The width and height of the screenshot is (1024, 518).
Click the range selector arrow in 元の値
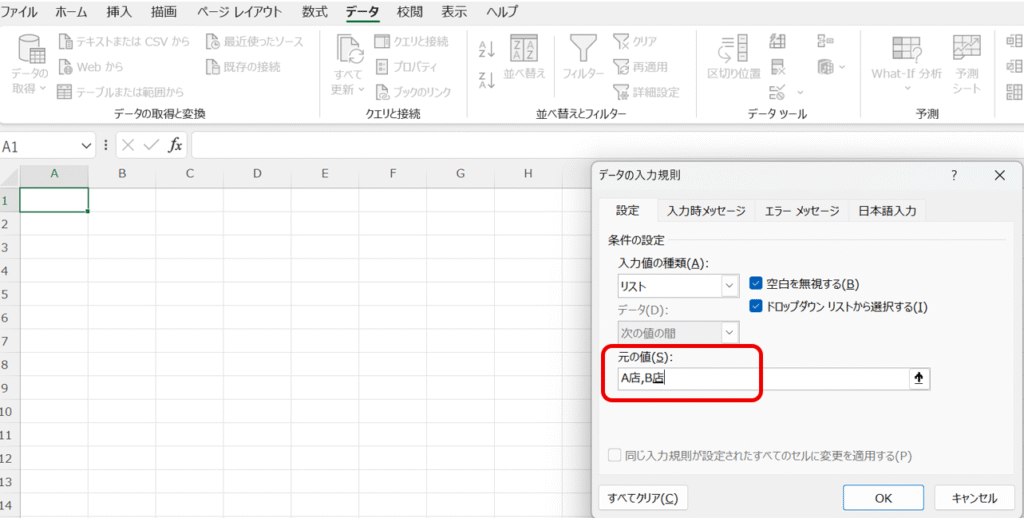(919, 378)
